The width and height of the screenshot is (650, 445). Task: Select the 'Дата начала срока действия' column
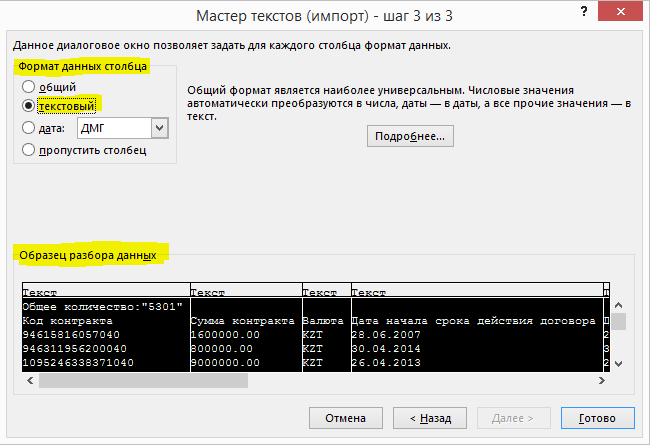coord(472,321)
